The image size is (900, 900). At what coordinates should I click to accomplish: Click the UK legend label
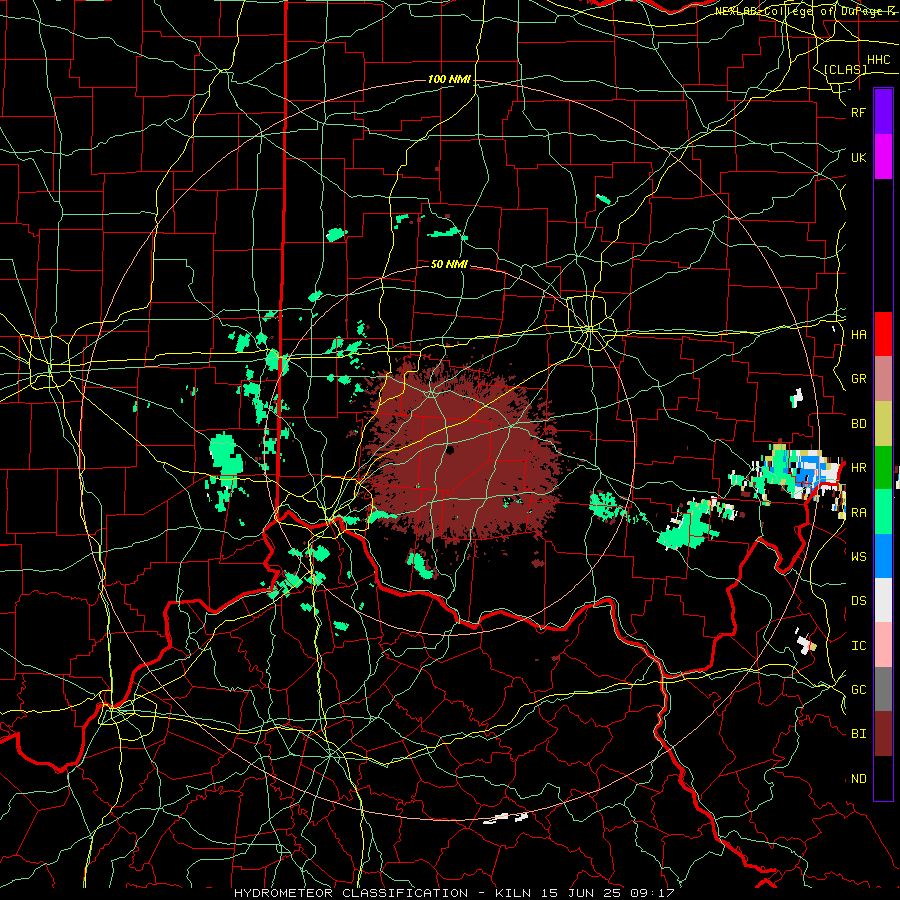(x=858, y=157)
